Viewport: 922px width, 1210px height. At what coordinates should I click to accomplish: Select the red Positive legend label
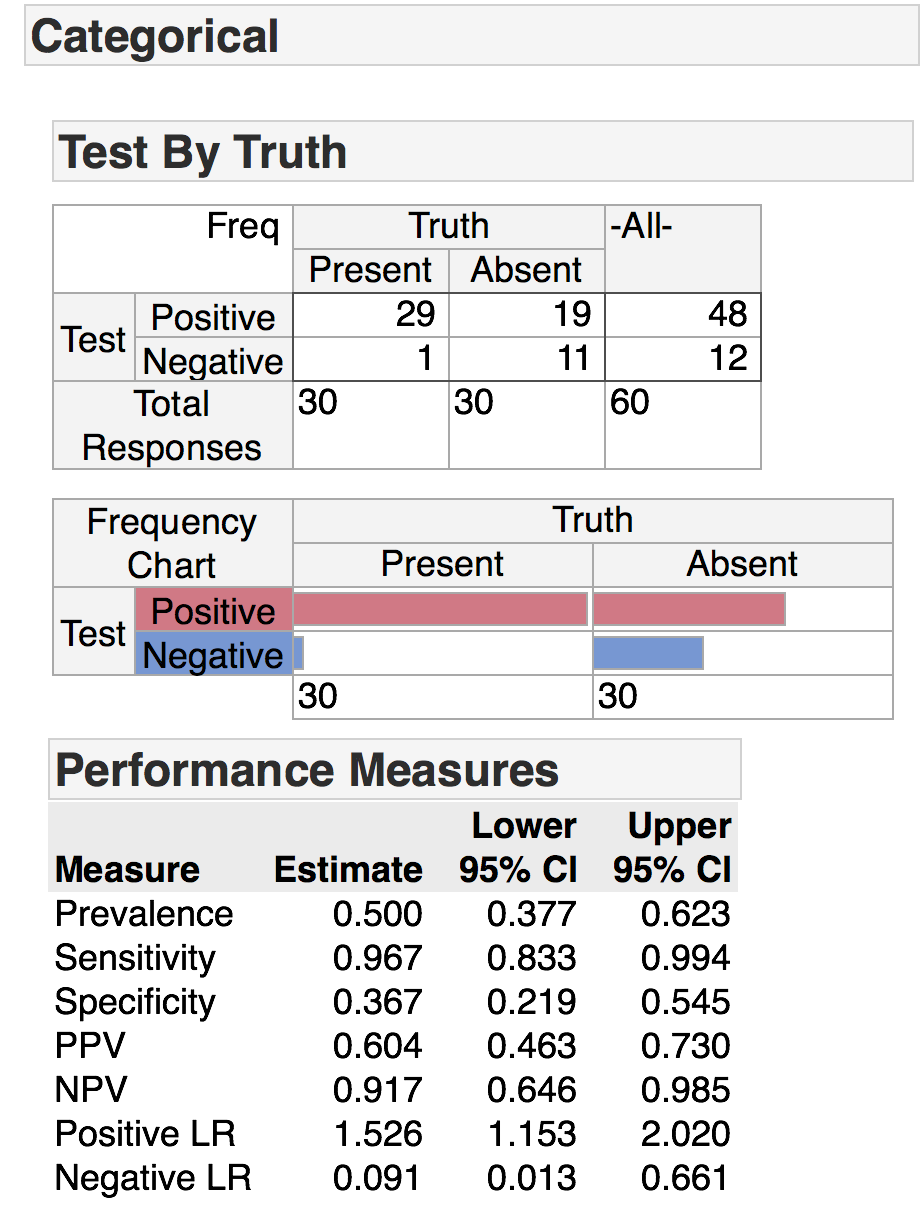pos(213,610)
